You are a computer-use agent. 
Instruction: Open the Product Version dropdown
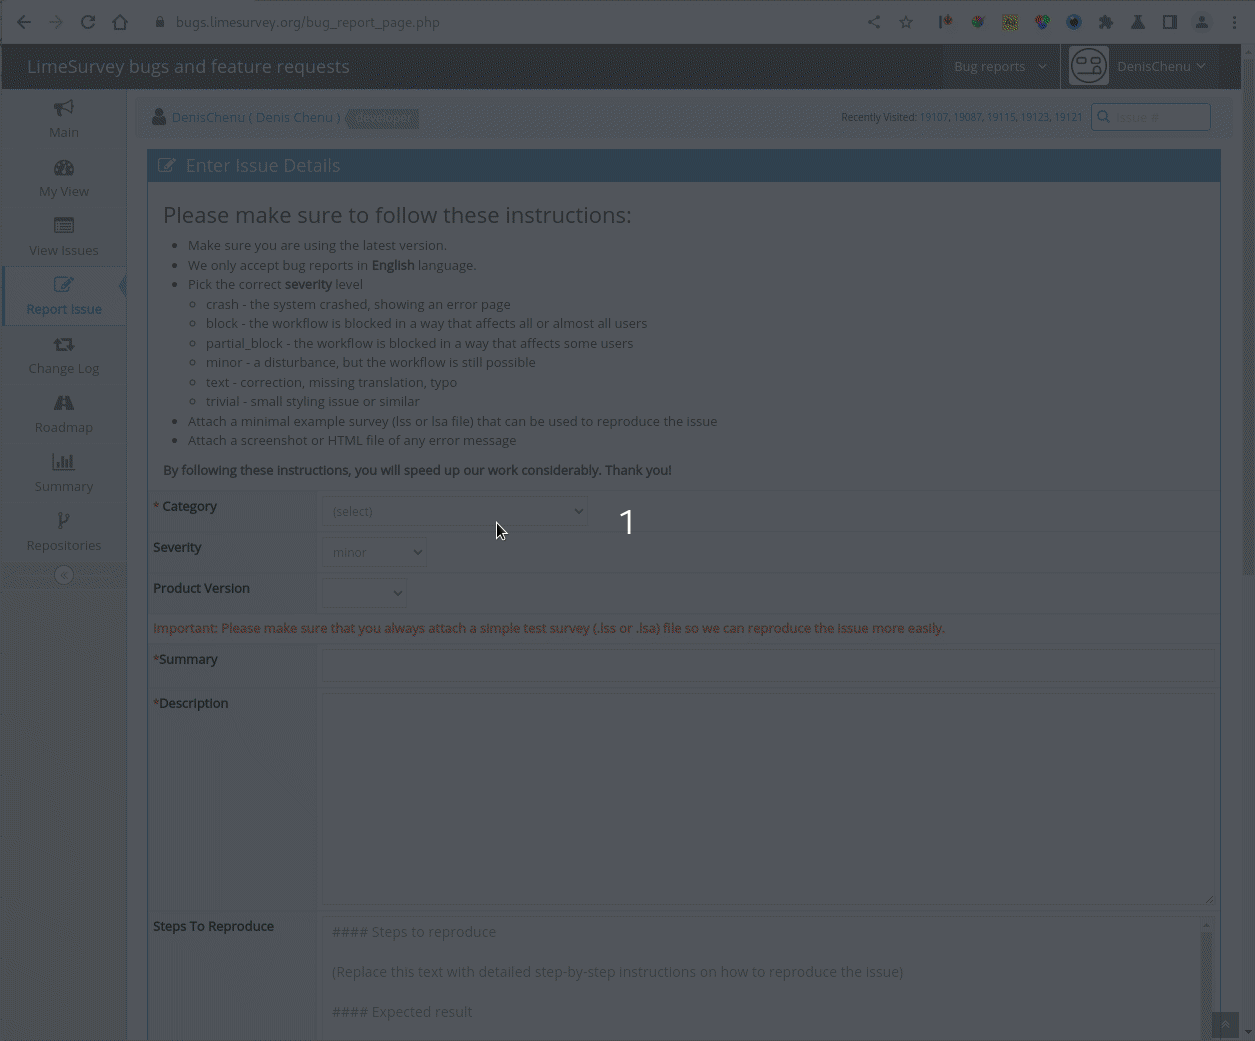click(x=364, y=593)
